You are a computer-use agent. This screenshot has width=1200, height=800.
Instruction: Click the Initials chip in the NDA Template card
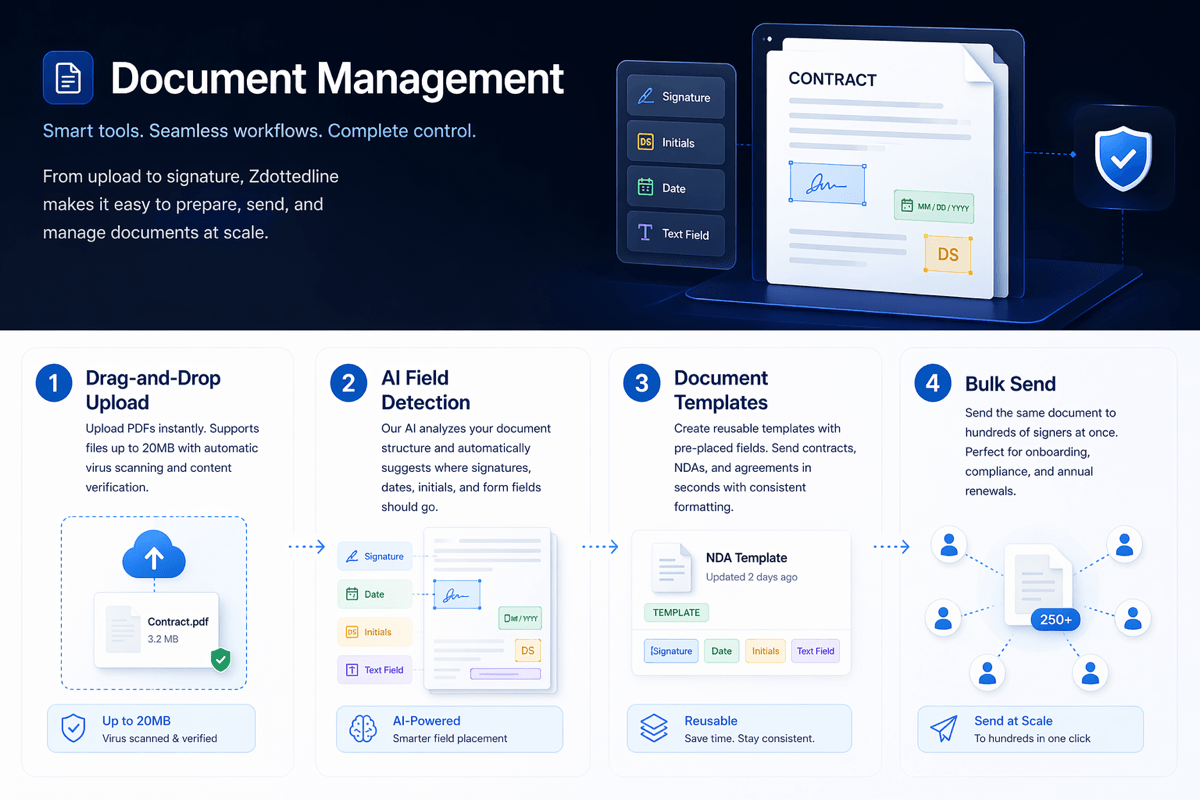point(765,651)
